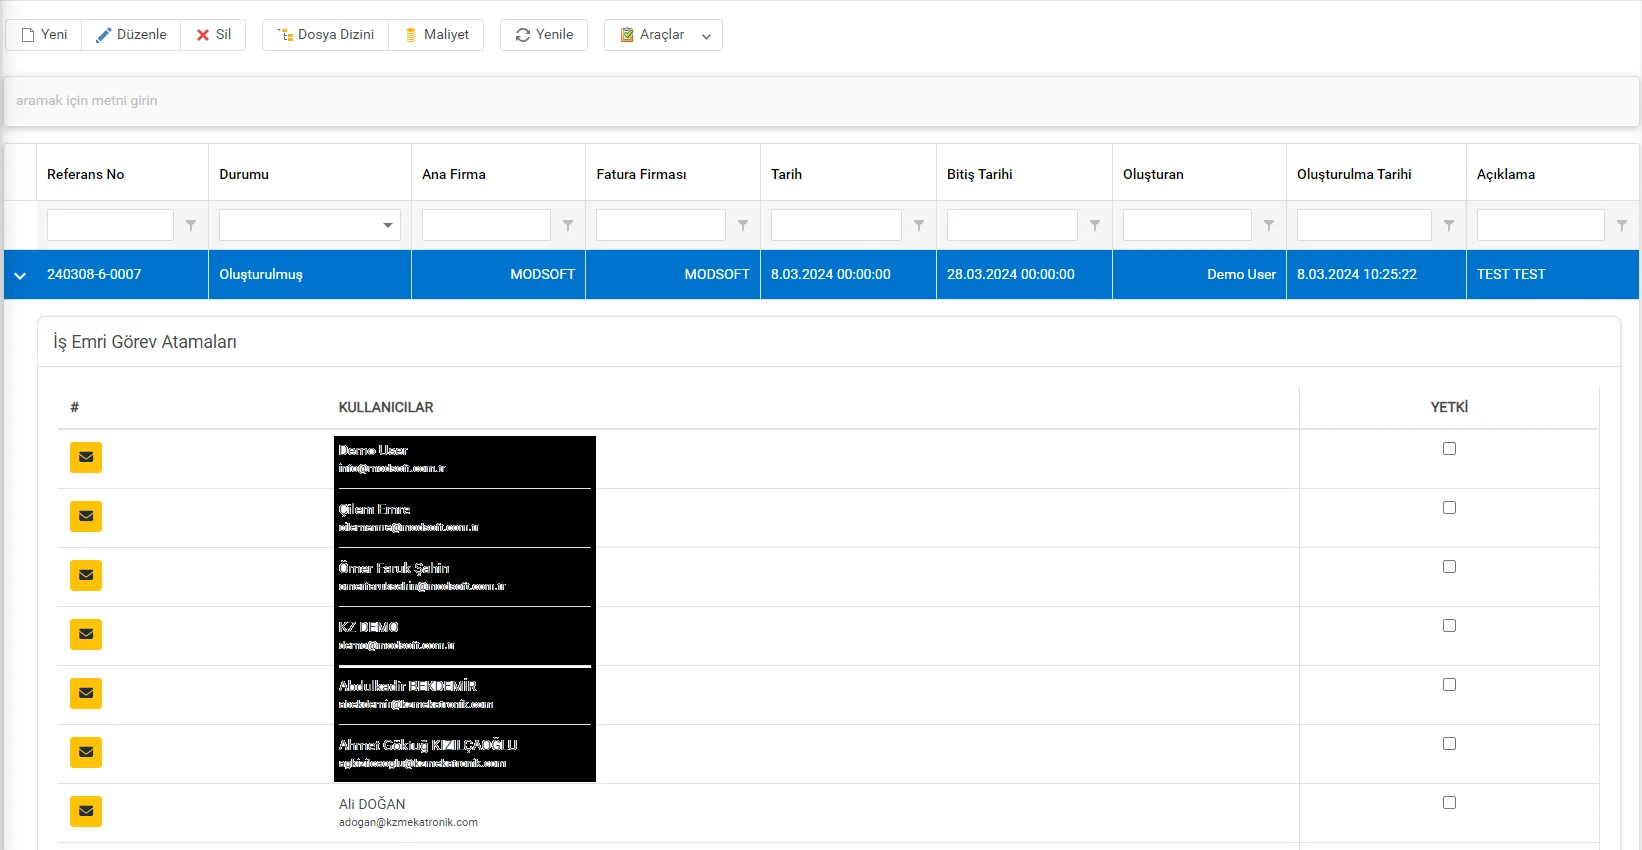Open the Maliyet cost button
Viewport: 1642px width, 850px height.
[436, 35]
